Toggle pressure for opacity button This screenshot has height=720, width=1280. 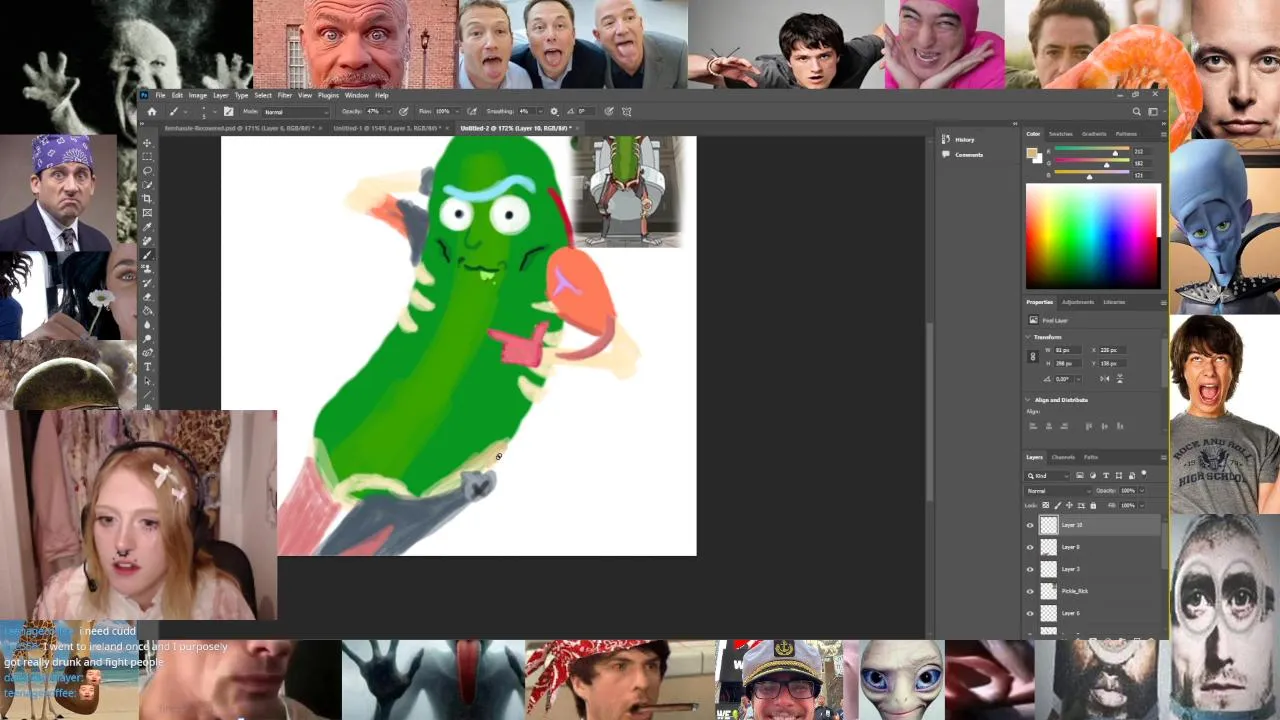[x=404, y=111]
